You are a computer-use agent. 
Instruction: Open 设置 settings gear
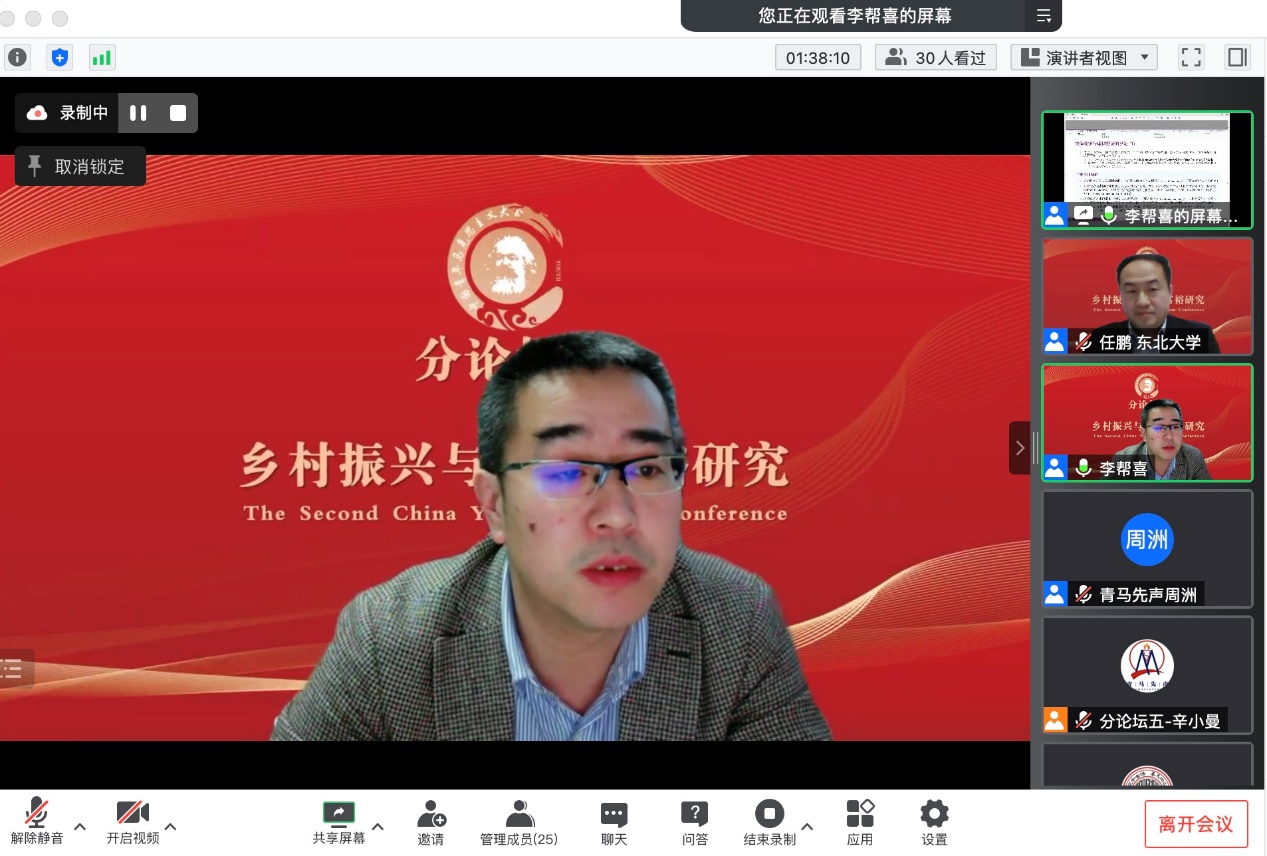(x=934, y=822)
